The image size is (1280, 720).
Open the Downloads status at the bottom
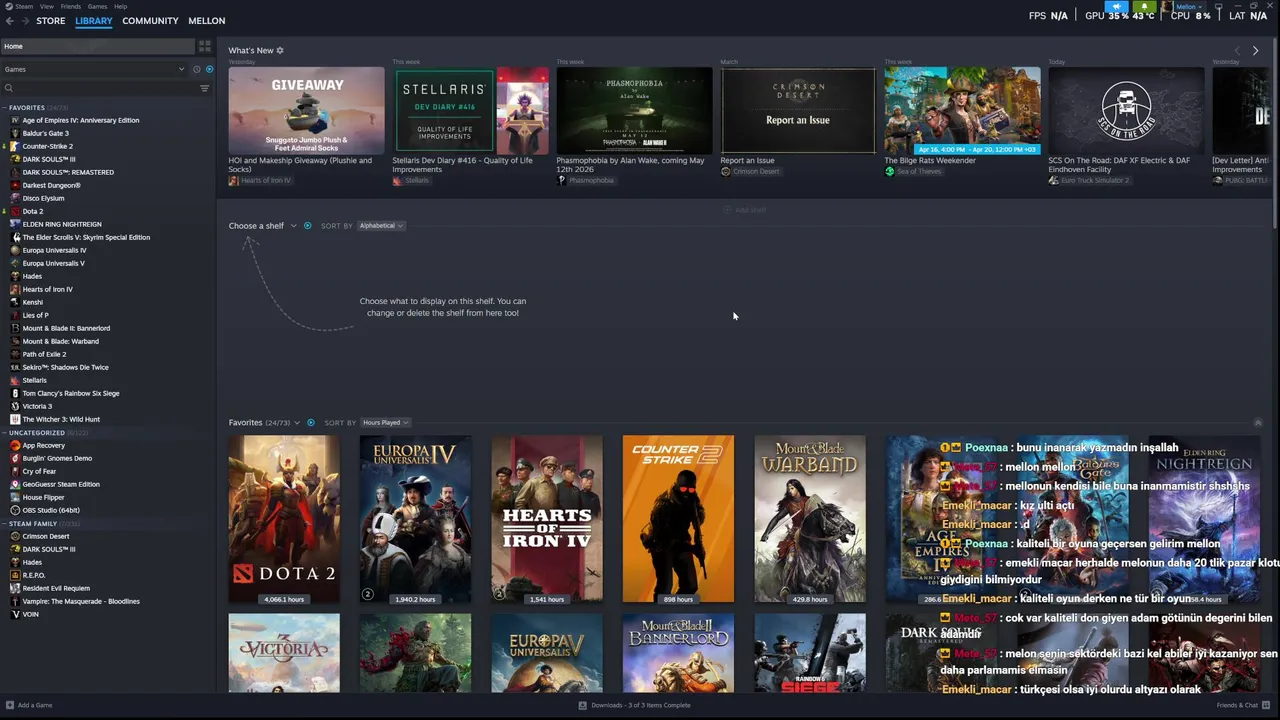tap(635, 705)
